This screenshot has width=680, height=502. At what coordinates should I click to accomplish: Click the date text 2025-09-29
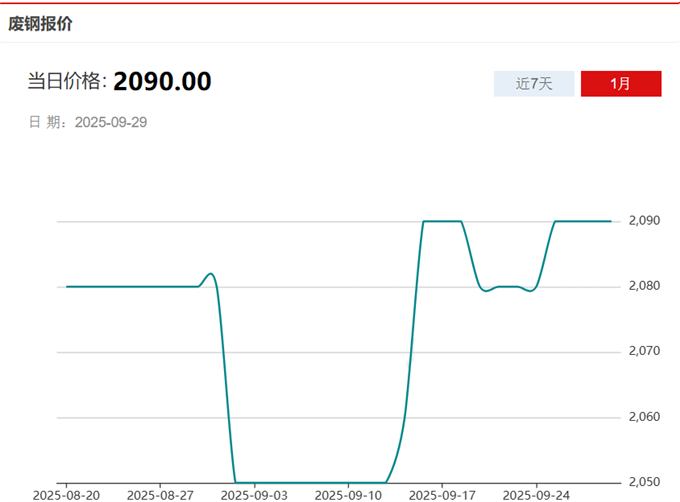point(111,122)
